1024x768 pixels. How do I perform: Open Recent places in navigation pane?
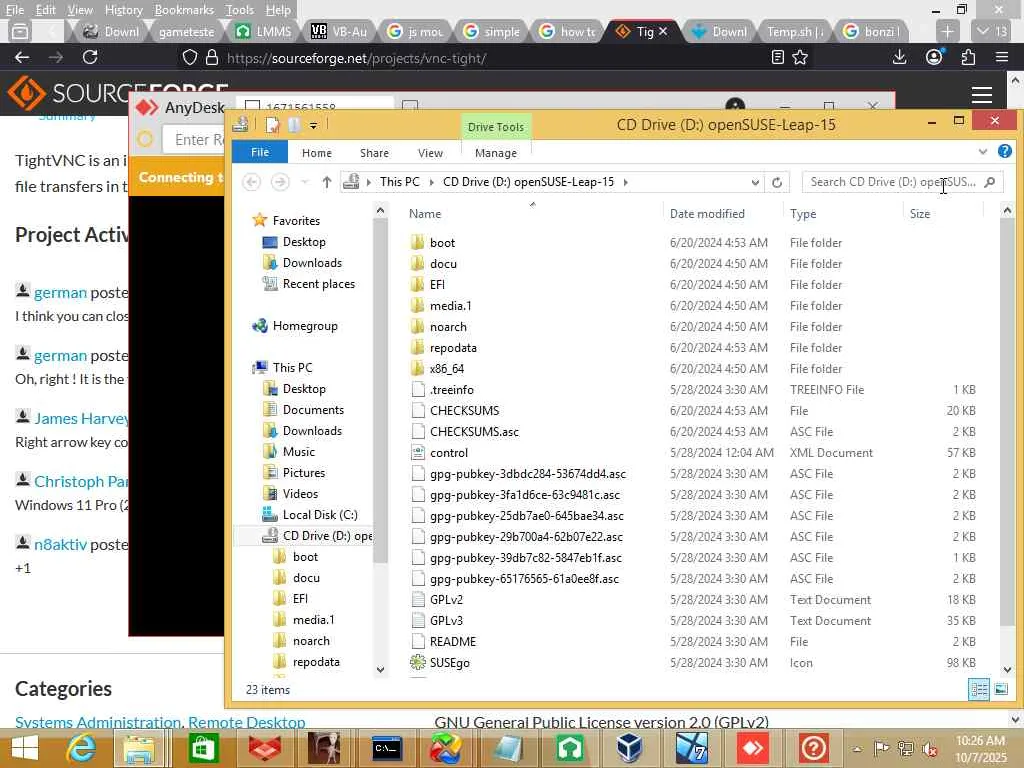click(x=319, y=284)
